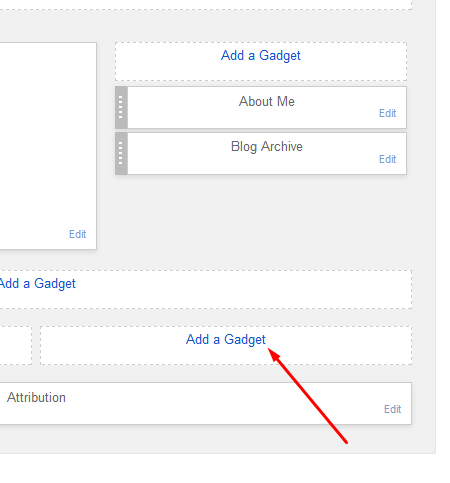The width and height of the screenshot is (450, 483).
Task: Click the empty dashed box beside footer gadget
Action: click(x=16, y=345)
